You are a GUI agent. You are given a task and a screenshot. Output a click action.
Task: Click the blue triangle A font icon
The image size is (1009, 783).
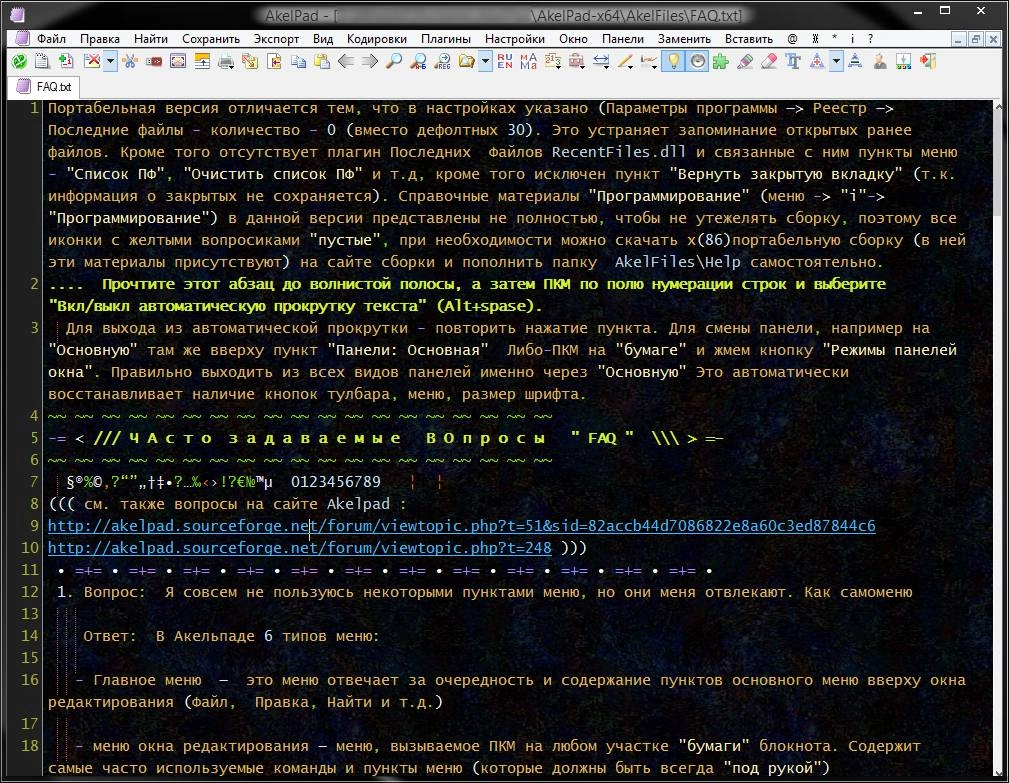pyautogui.click(x=855, y=61)
